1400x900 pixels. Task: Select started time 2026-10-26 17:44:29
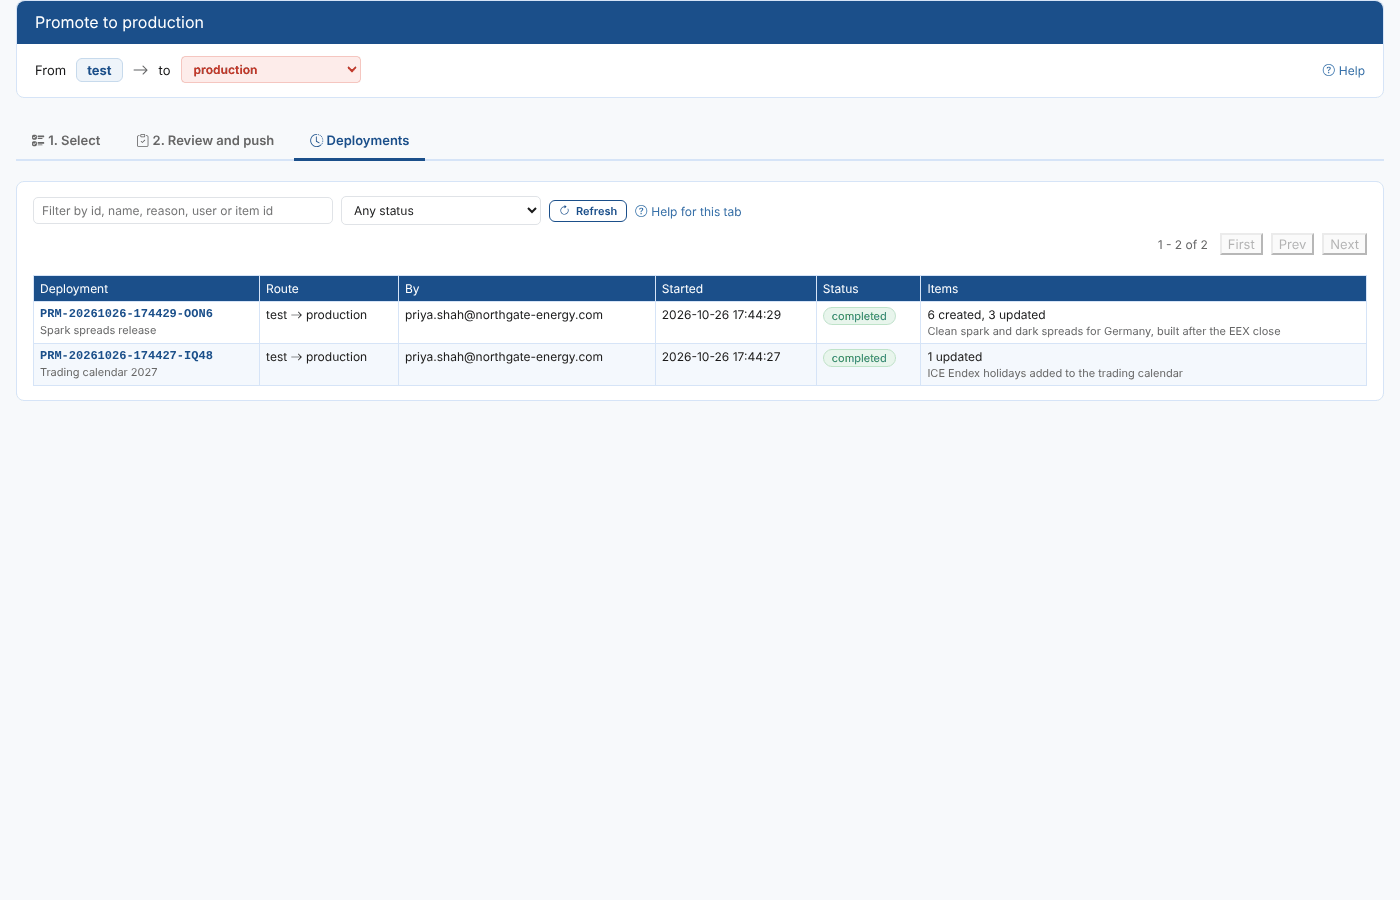tap(721, 315)
